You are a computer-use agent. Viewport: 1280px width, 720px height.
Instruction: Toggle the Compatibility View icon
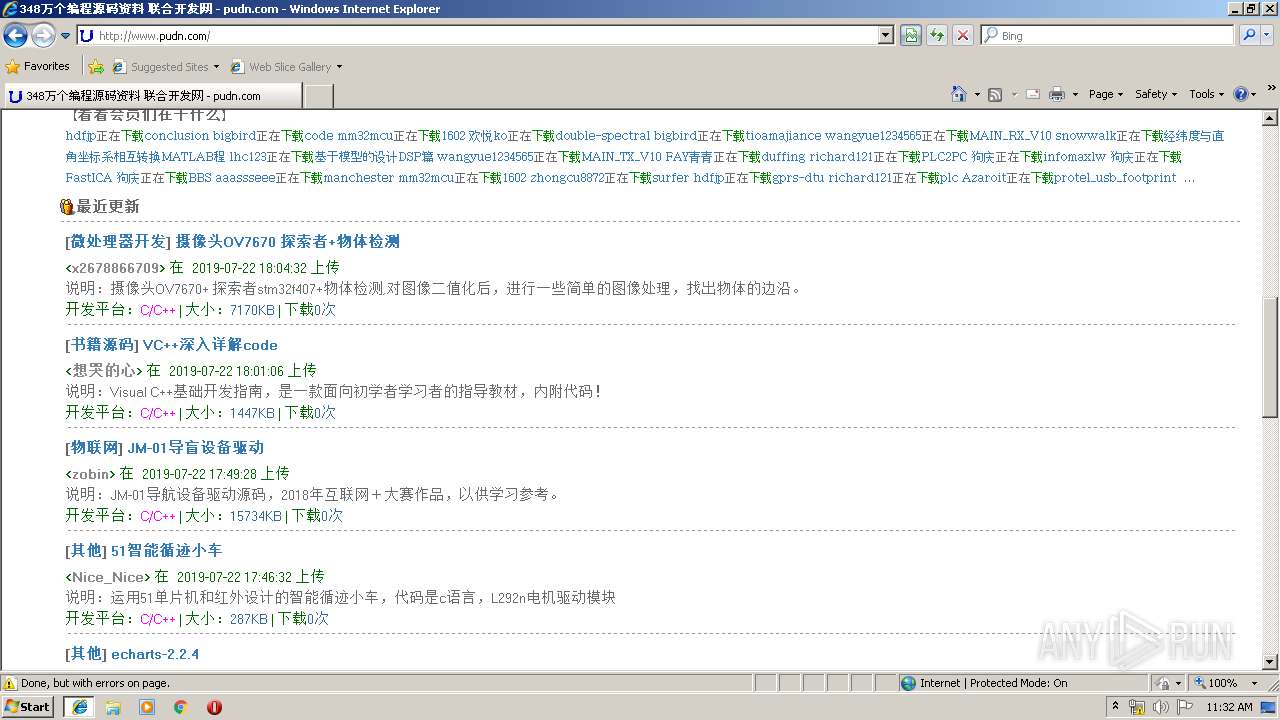[911, 36]
